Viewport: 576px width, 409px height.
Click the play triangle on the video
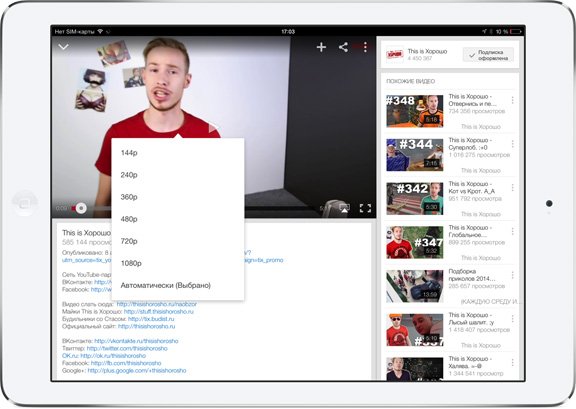(213, 128)
